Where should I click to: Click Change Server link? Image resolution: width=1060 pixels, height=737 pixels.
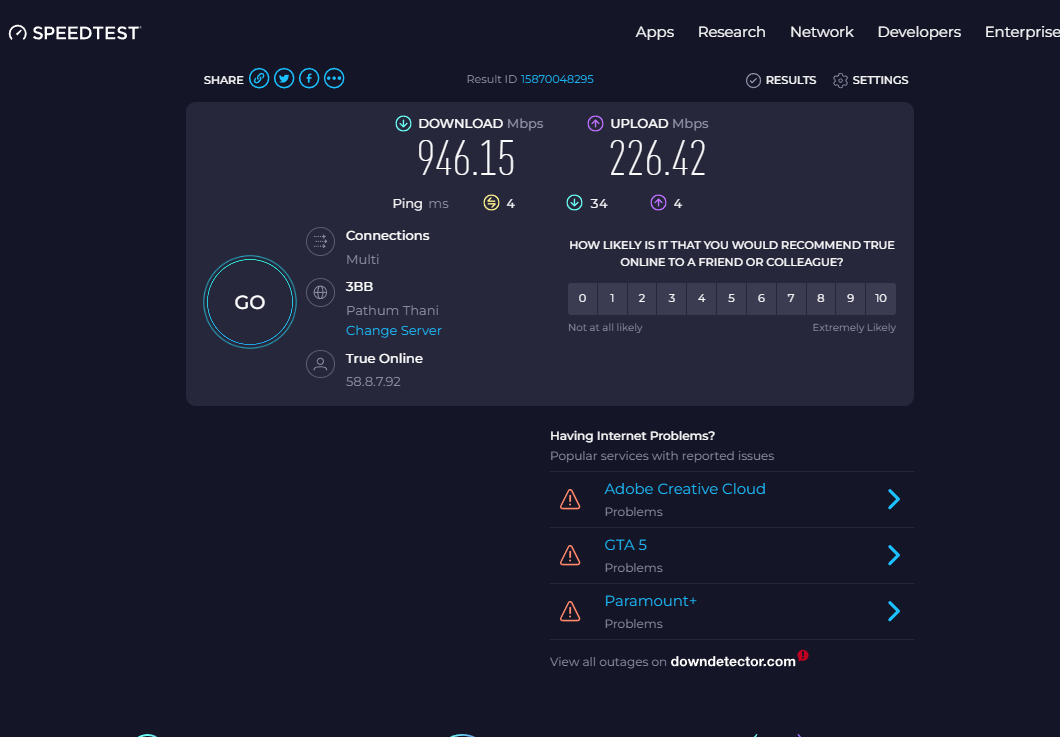pos(393,331)
